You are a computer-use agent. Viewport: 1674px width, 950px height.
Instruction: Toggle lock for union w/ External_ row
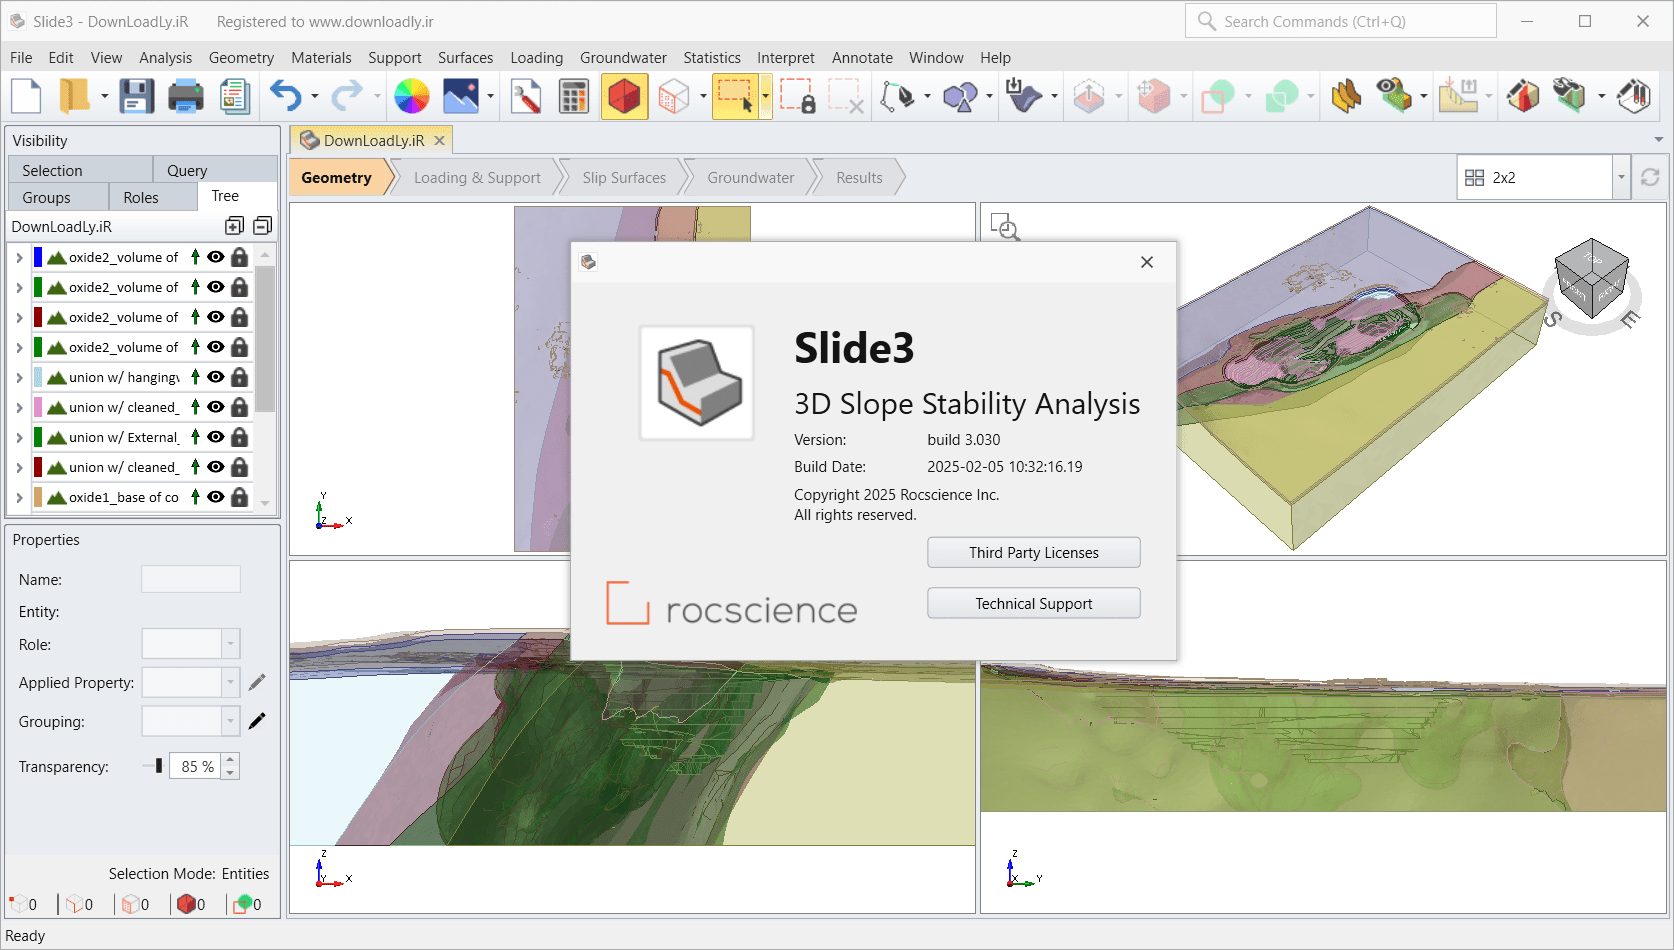click(x=239, y=437)
